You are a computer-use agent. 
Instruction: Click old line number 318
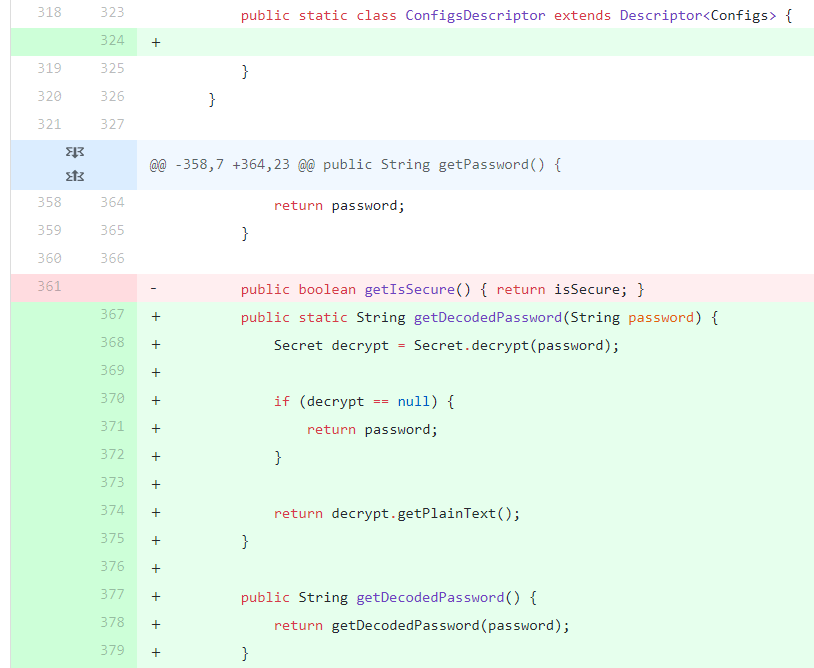coord(49,13)
